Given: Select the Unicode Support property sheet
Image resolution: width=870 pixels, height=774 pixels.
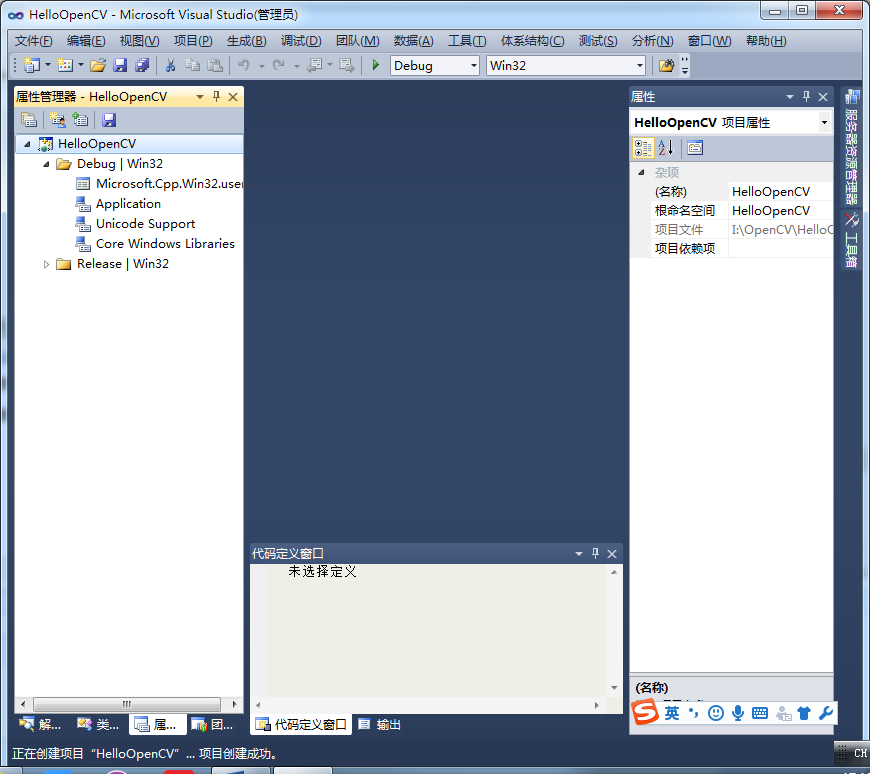Looking at the screenshot, I should point(135,224).
